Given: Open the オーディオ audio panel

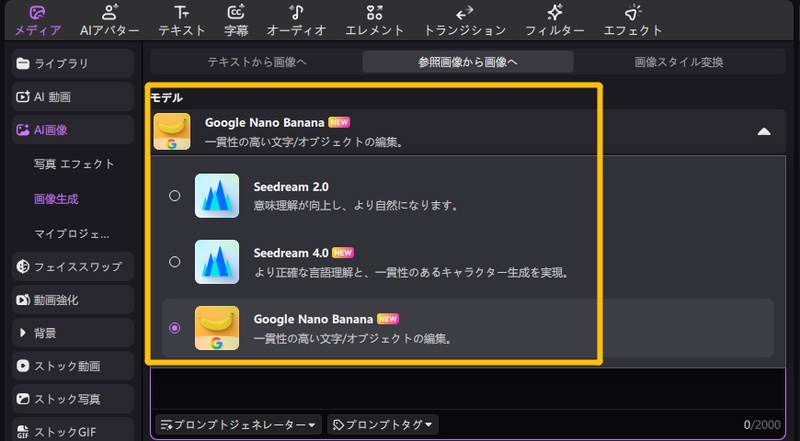Looking at the screenshot, I should (296, 20).
